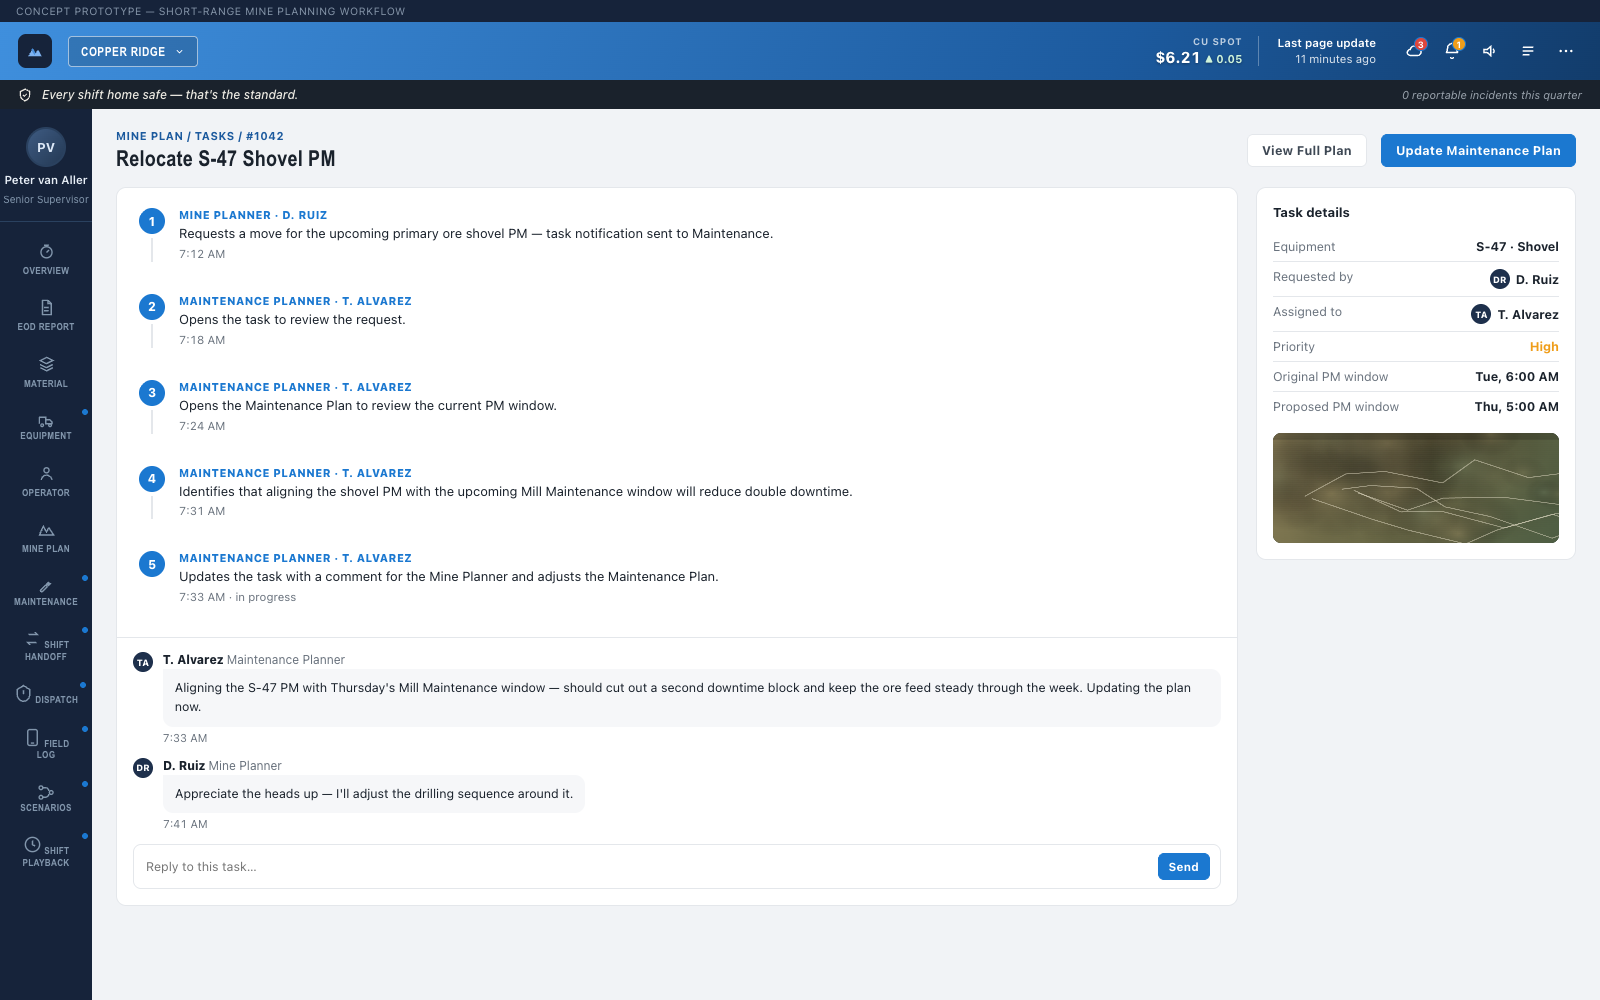
Task: Select step 3 circle in the timeline
Action: (152, 393)
